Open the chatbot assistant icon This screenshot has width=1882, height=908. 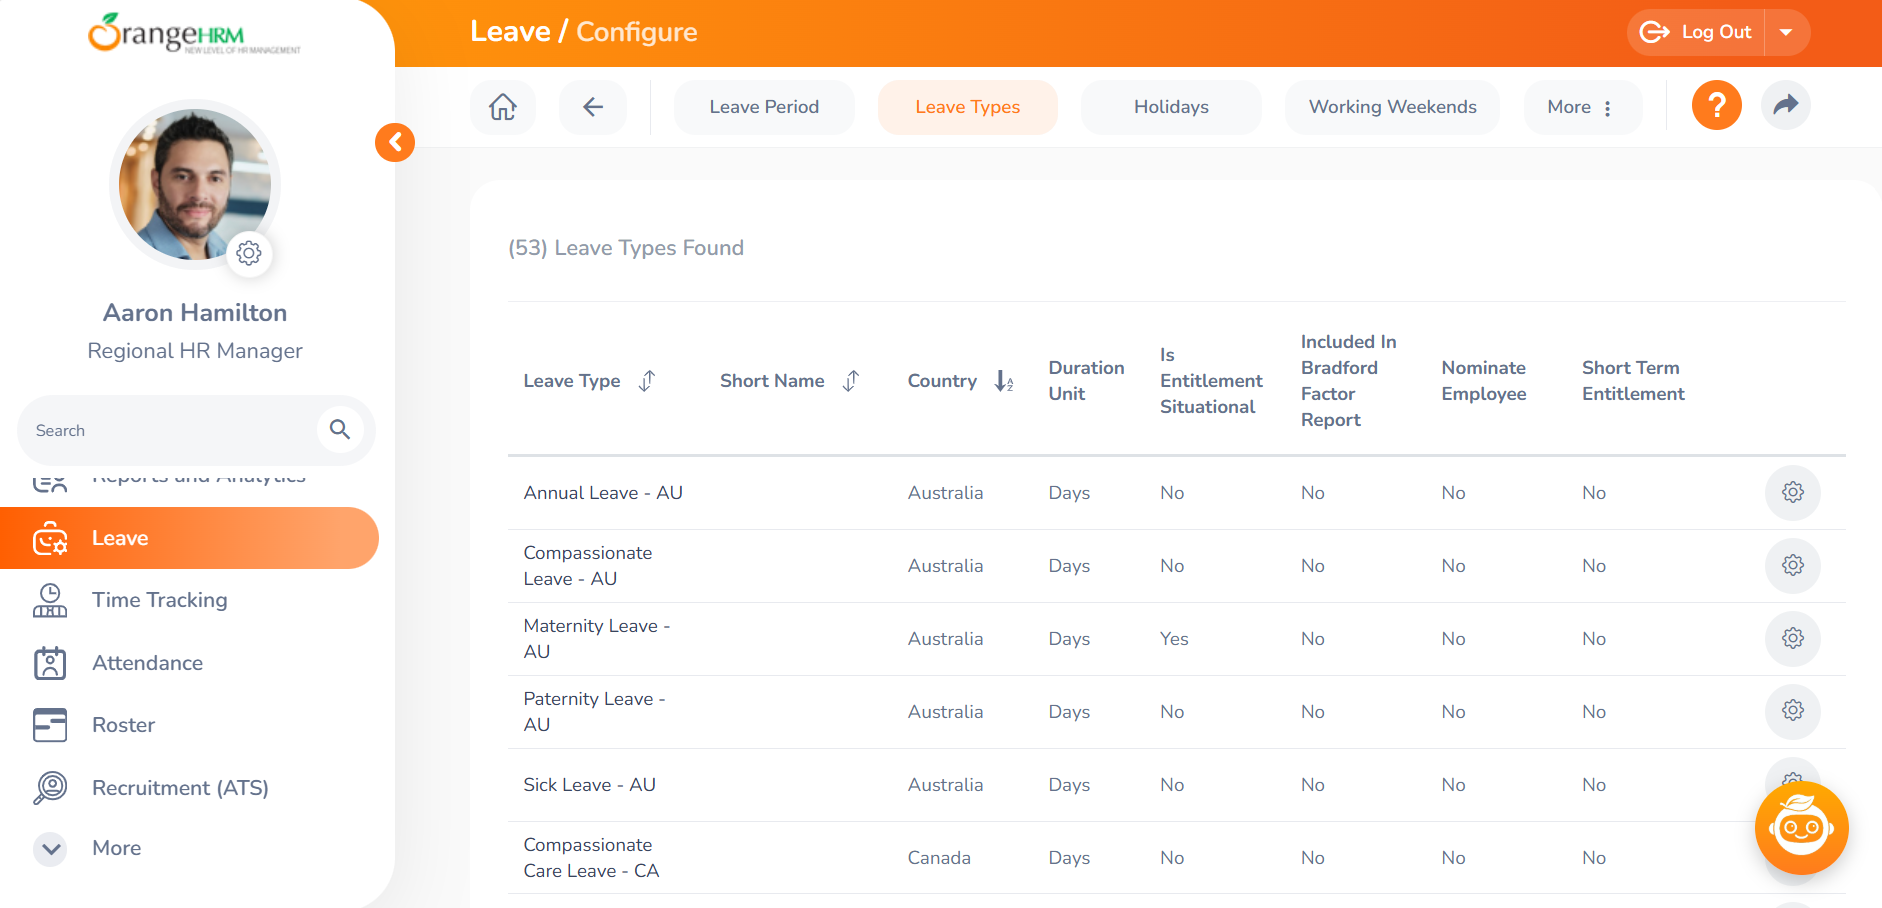click(x=1802, y=828)
